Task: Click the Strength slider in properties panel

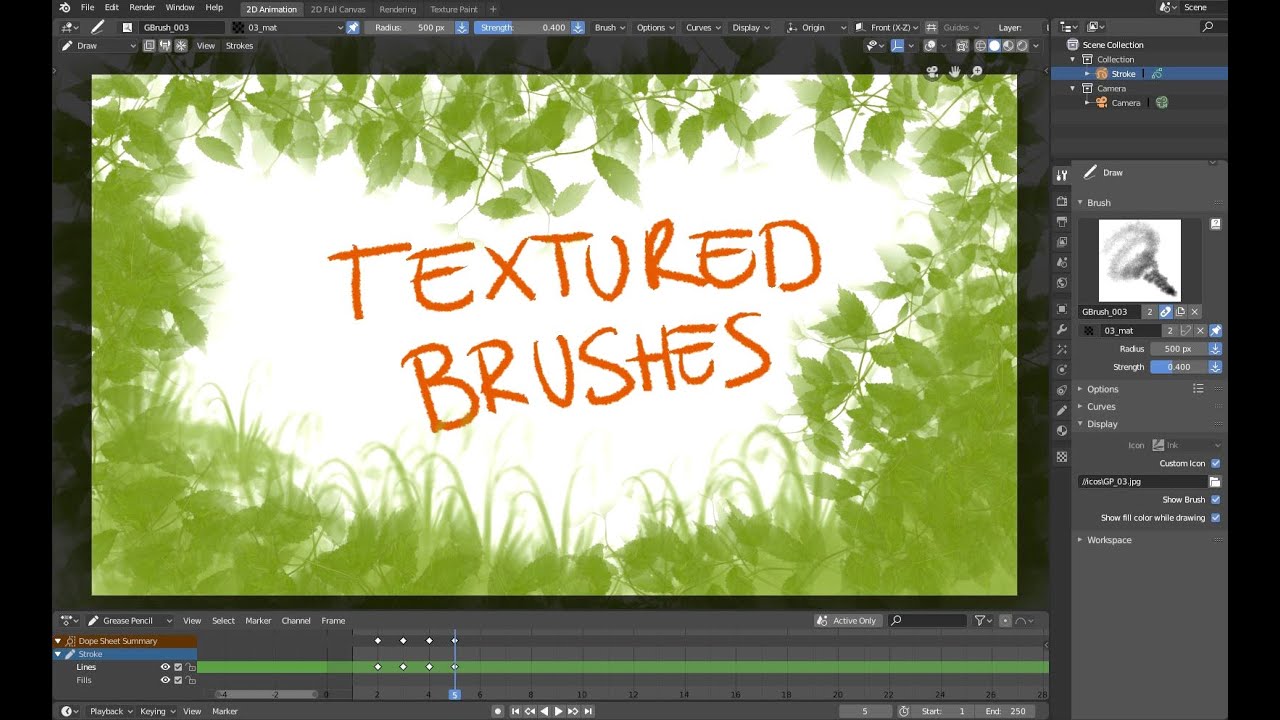Action: point(1178,367)
